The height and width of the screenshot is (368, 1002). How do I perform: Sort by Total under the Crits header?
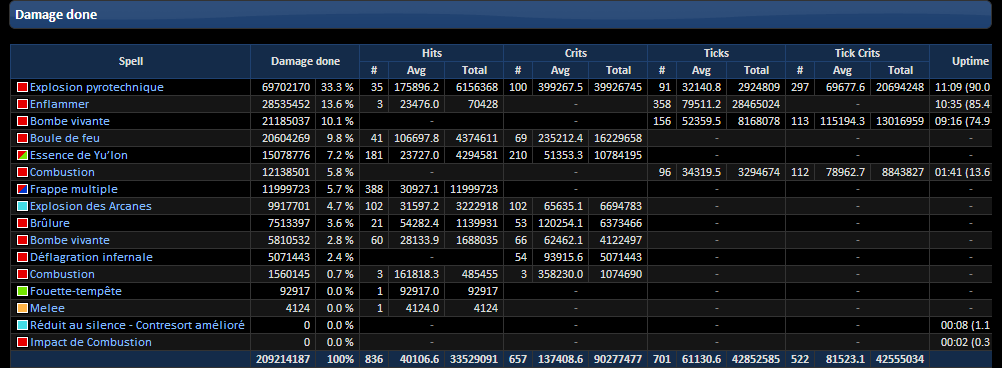[618, 70]
